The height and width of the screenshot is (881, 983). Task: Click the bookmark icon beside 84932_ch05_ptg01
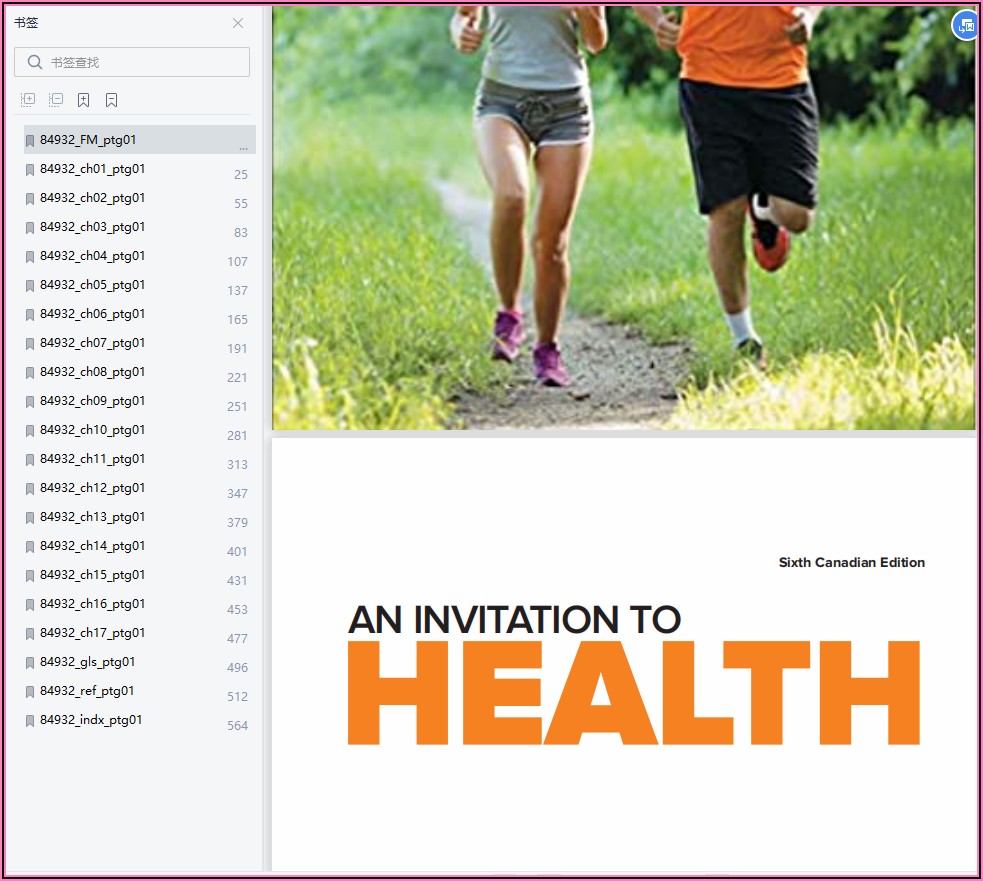pyautogui.click(x=29, y=286)
